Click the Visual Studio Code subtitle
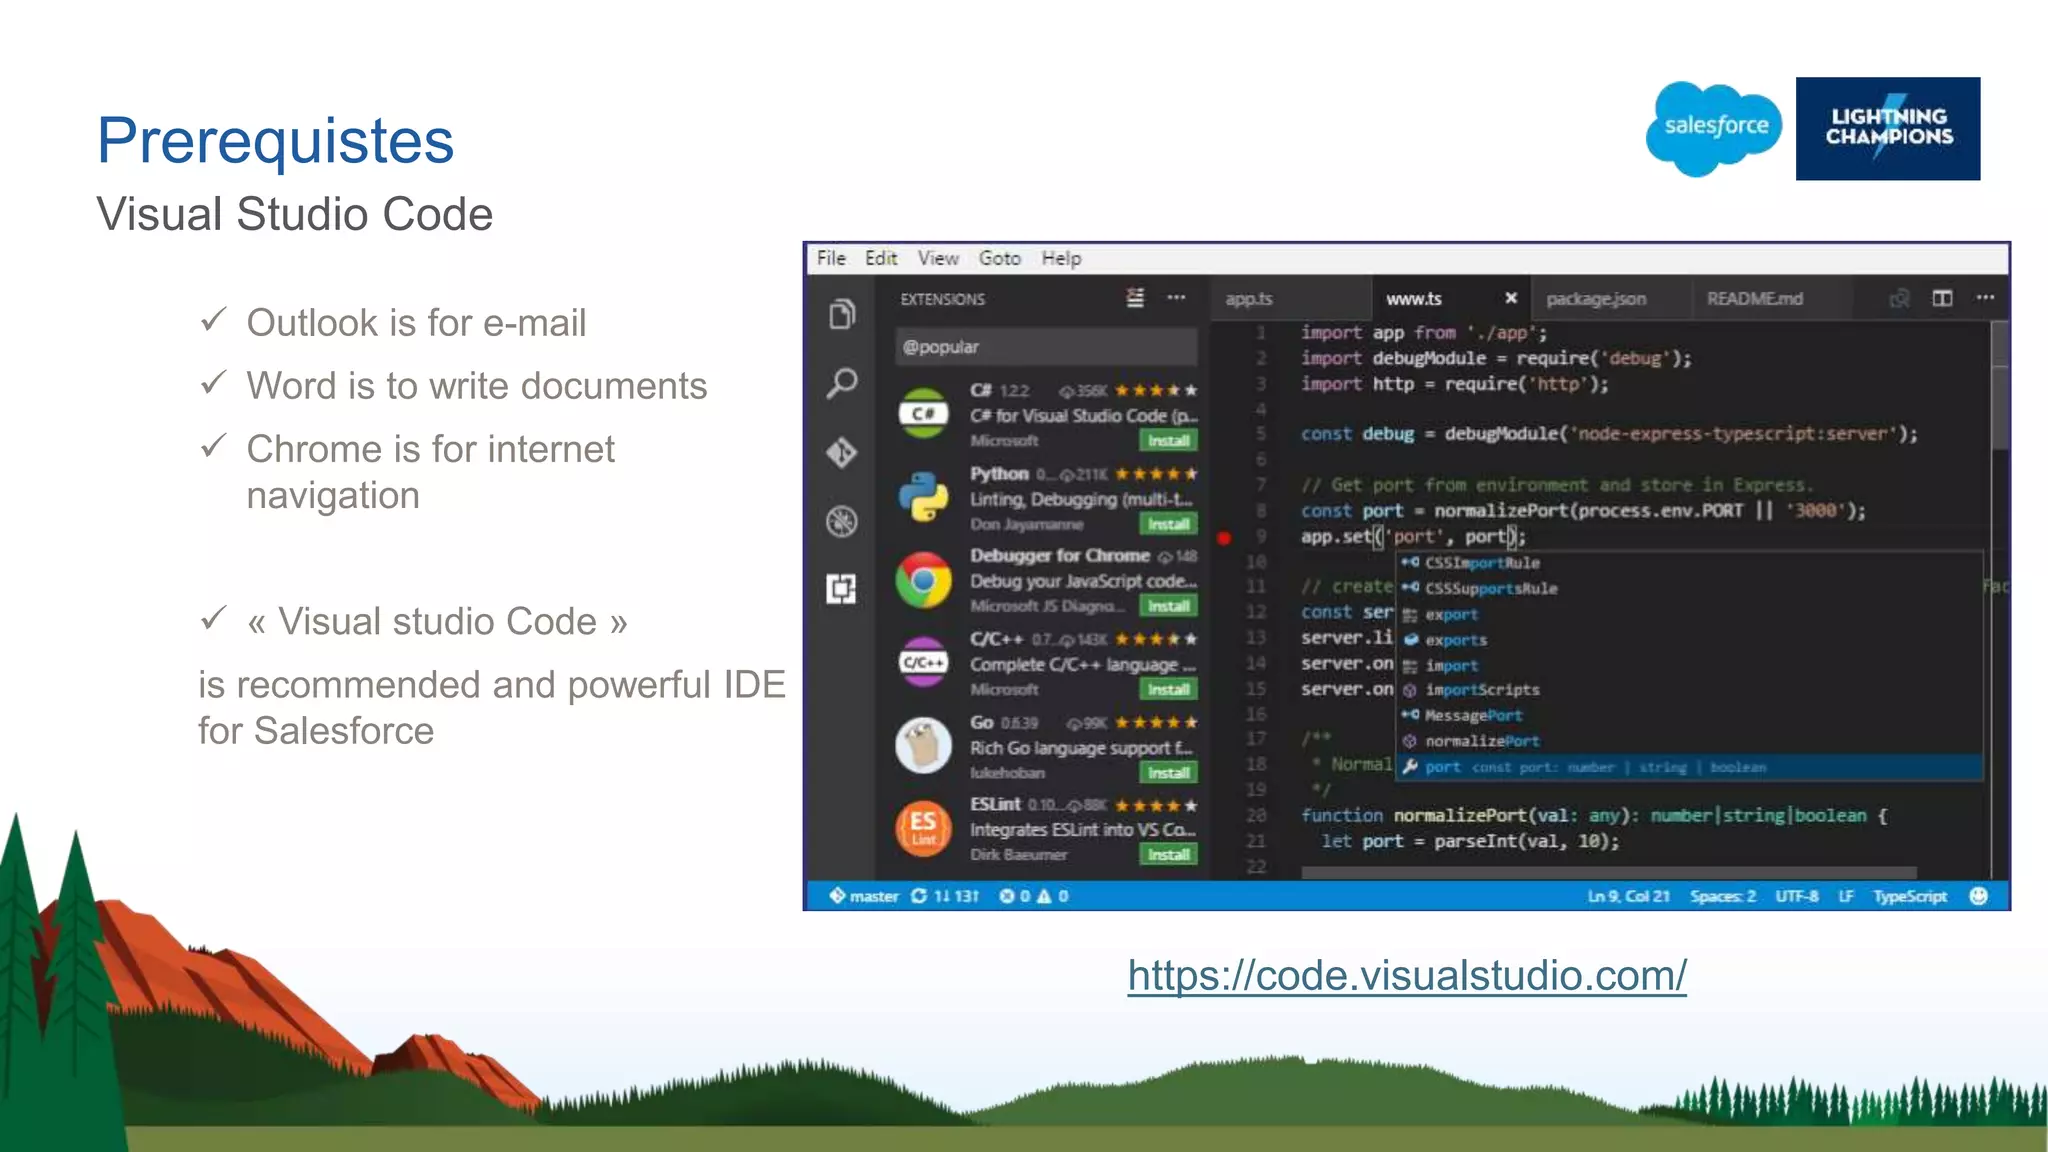 295,214
